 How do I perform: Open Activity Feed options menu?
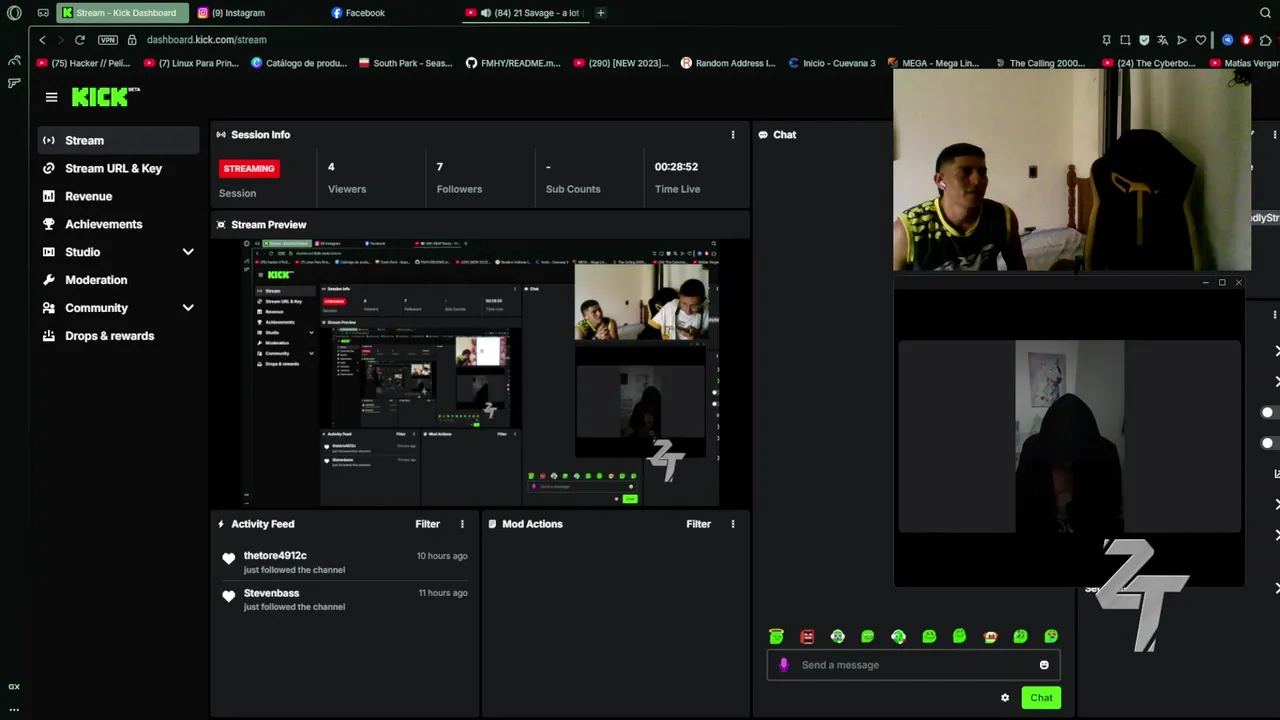tap(462, 524)
